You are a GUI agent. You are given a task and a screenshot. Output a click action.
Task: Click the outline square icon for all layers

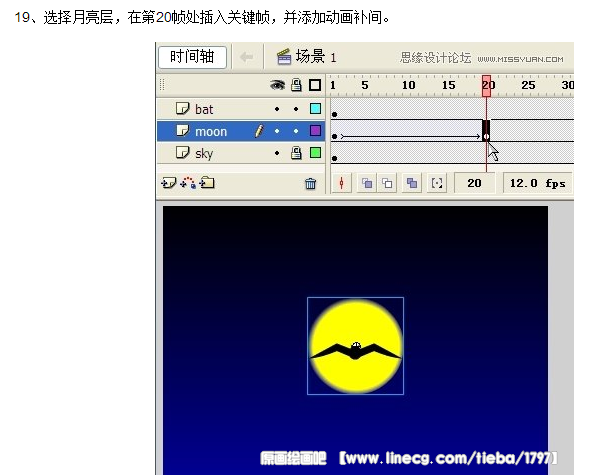pyautogui.click(x=315, y=85)
